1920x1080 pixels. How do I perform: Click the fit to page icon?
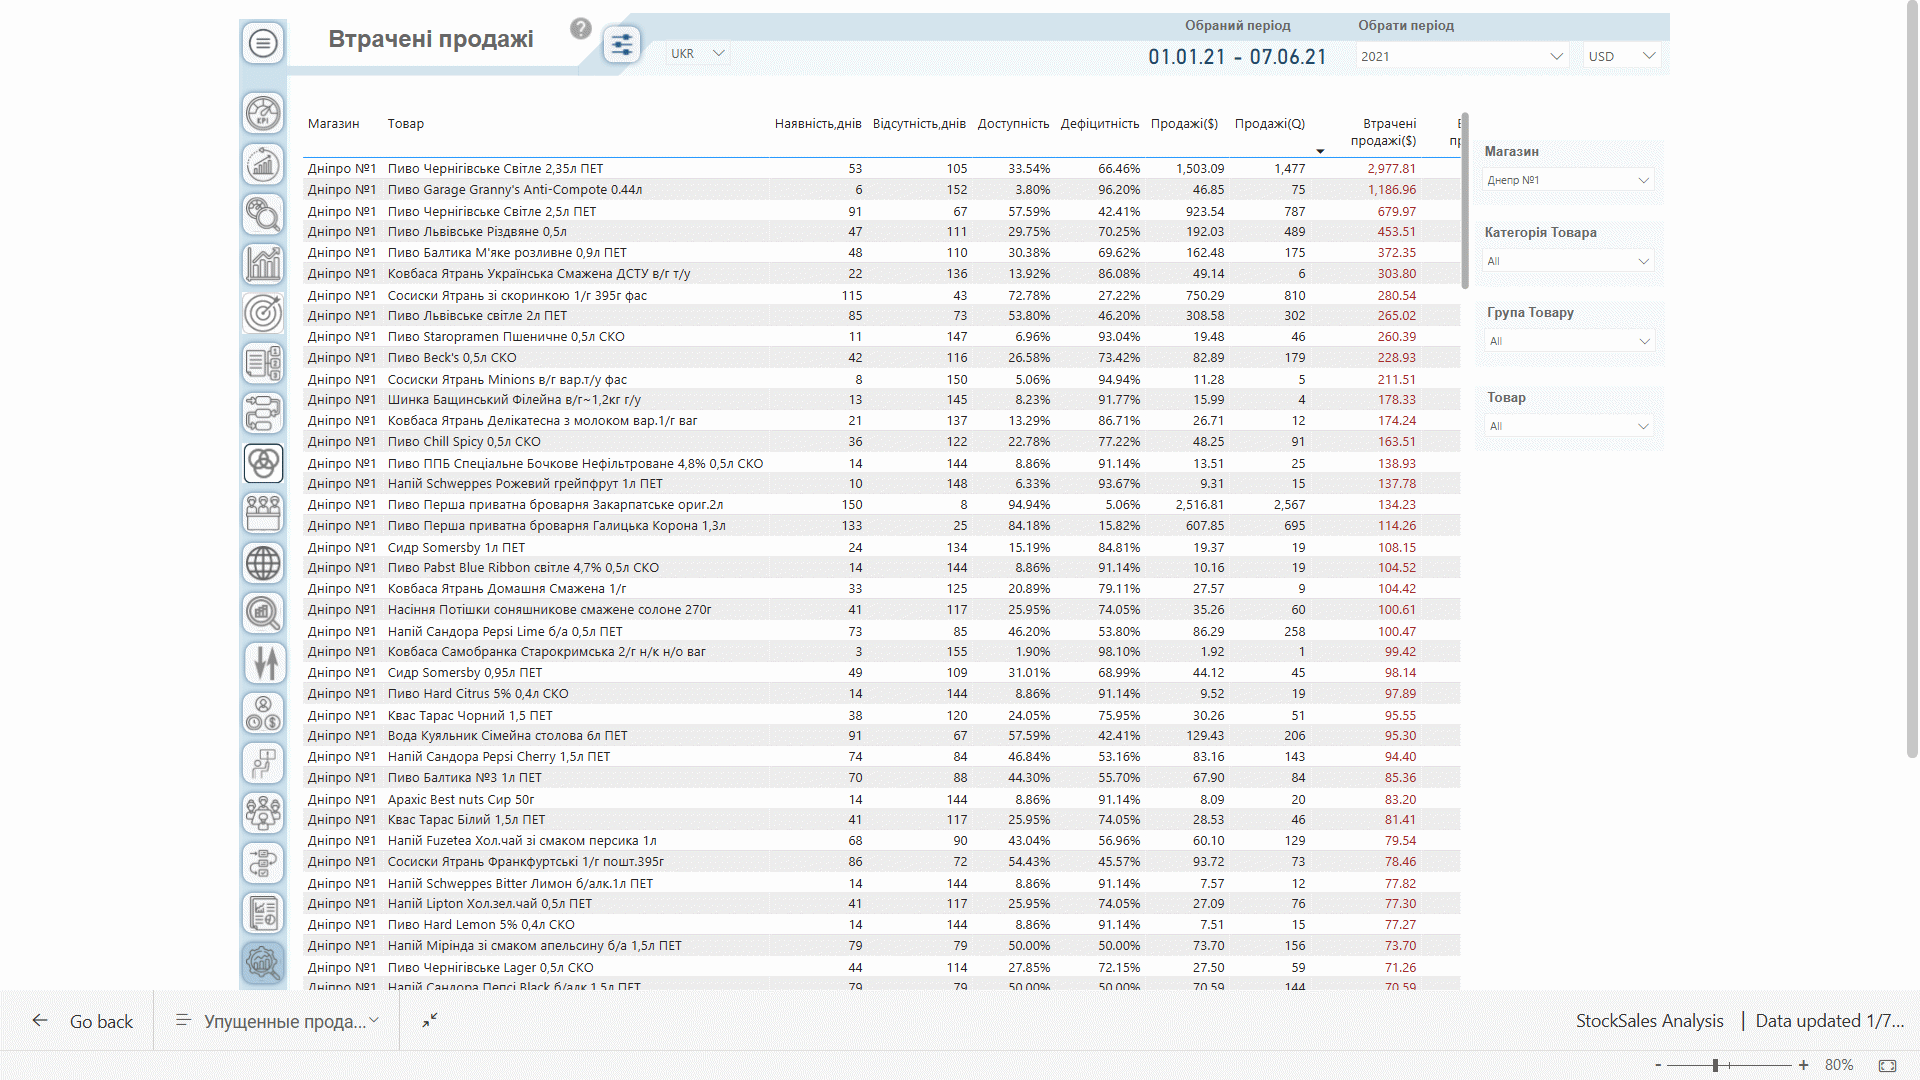(x=1887, y=1065)
